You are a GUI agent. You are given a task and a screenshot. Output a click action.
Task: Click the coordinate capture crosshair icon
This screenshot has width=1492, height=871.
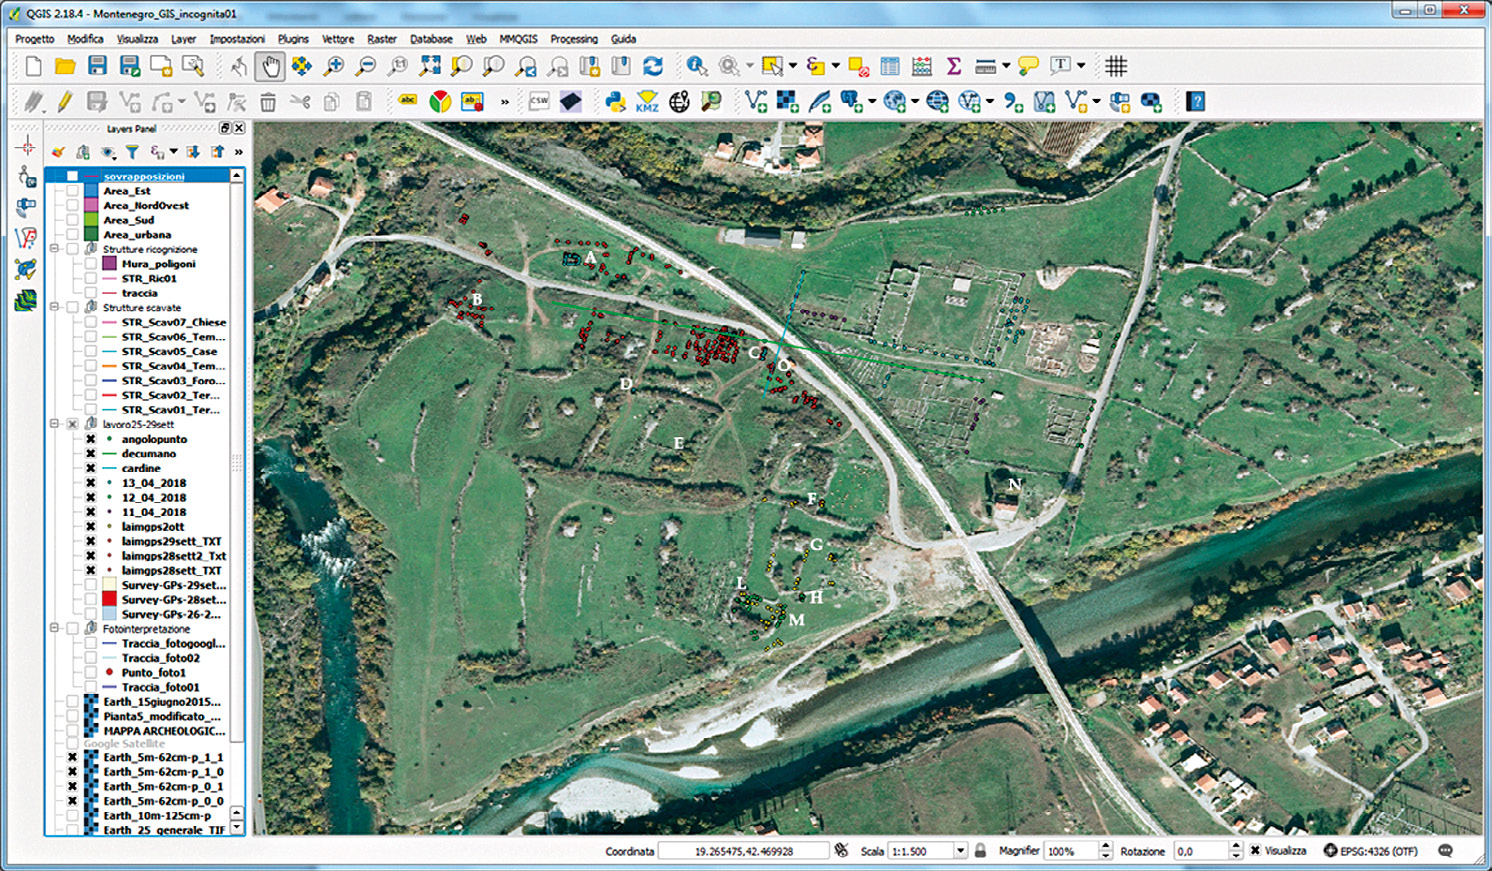26,147
